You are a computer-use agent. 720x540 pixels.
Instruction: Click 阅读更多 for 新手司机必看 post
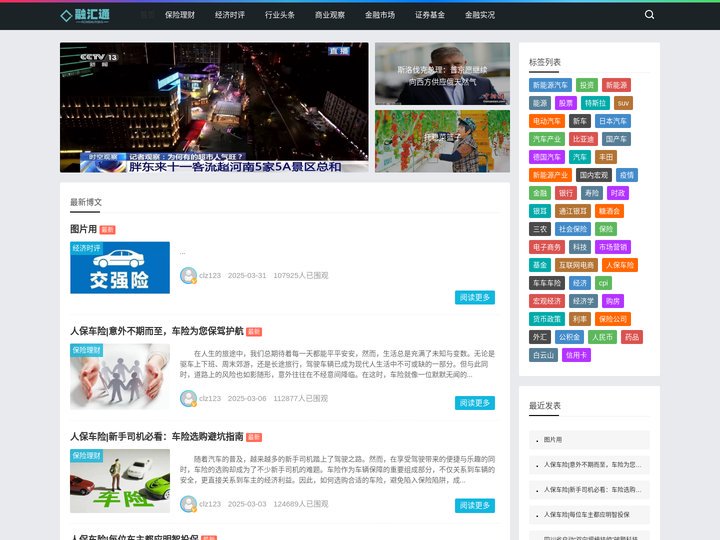click(475, 506)
